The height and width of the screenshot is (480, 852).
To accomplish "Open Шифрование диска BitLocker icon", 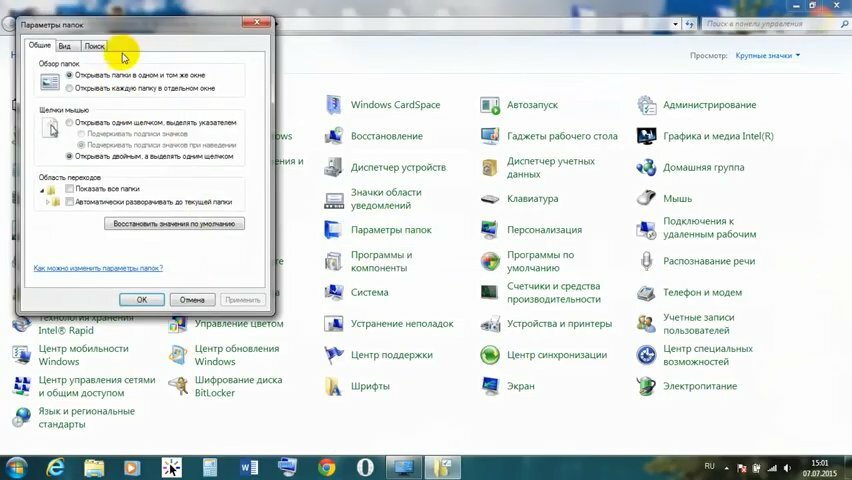I will pos(178,387).
